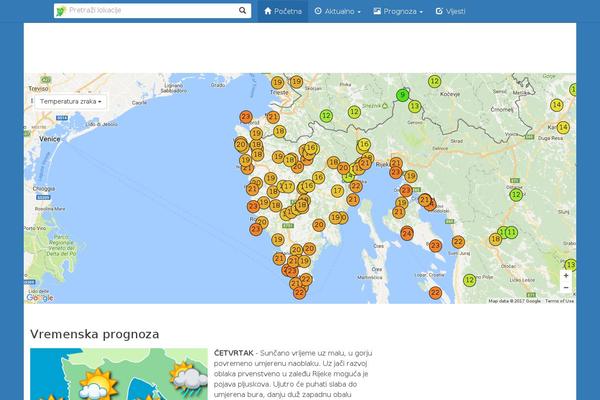
Task: Click the 'Vremenska prognoza' heading
Action: click(x=95, y=334)
